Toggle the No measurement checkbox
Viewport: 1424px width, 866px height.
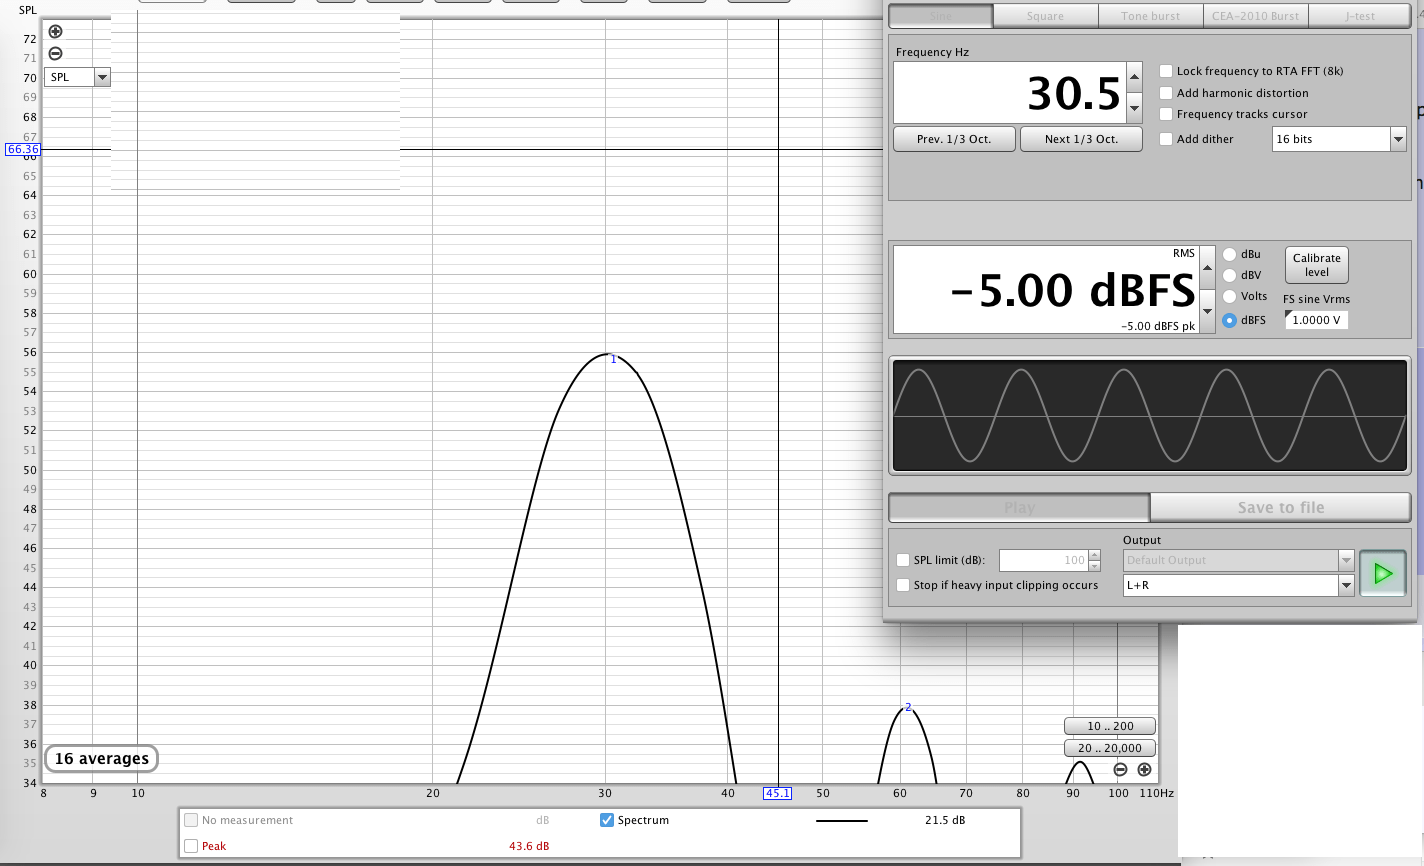(191, 820)
